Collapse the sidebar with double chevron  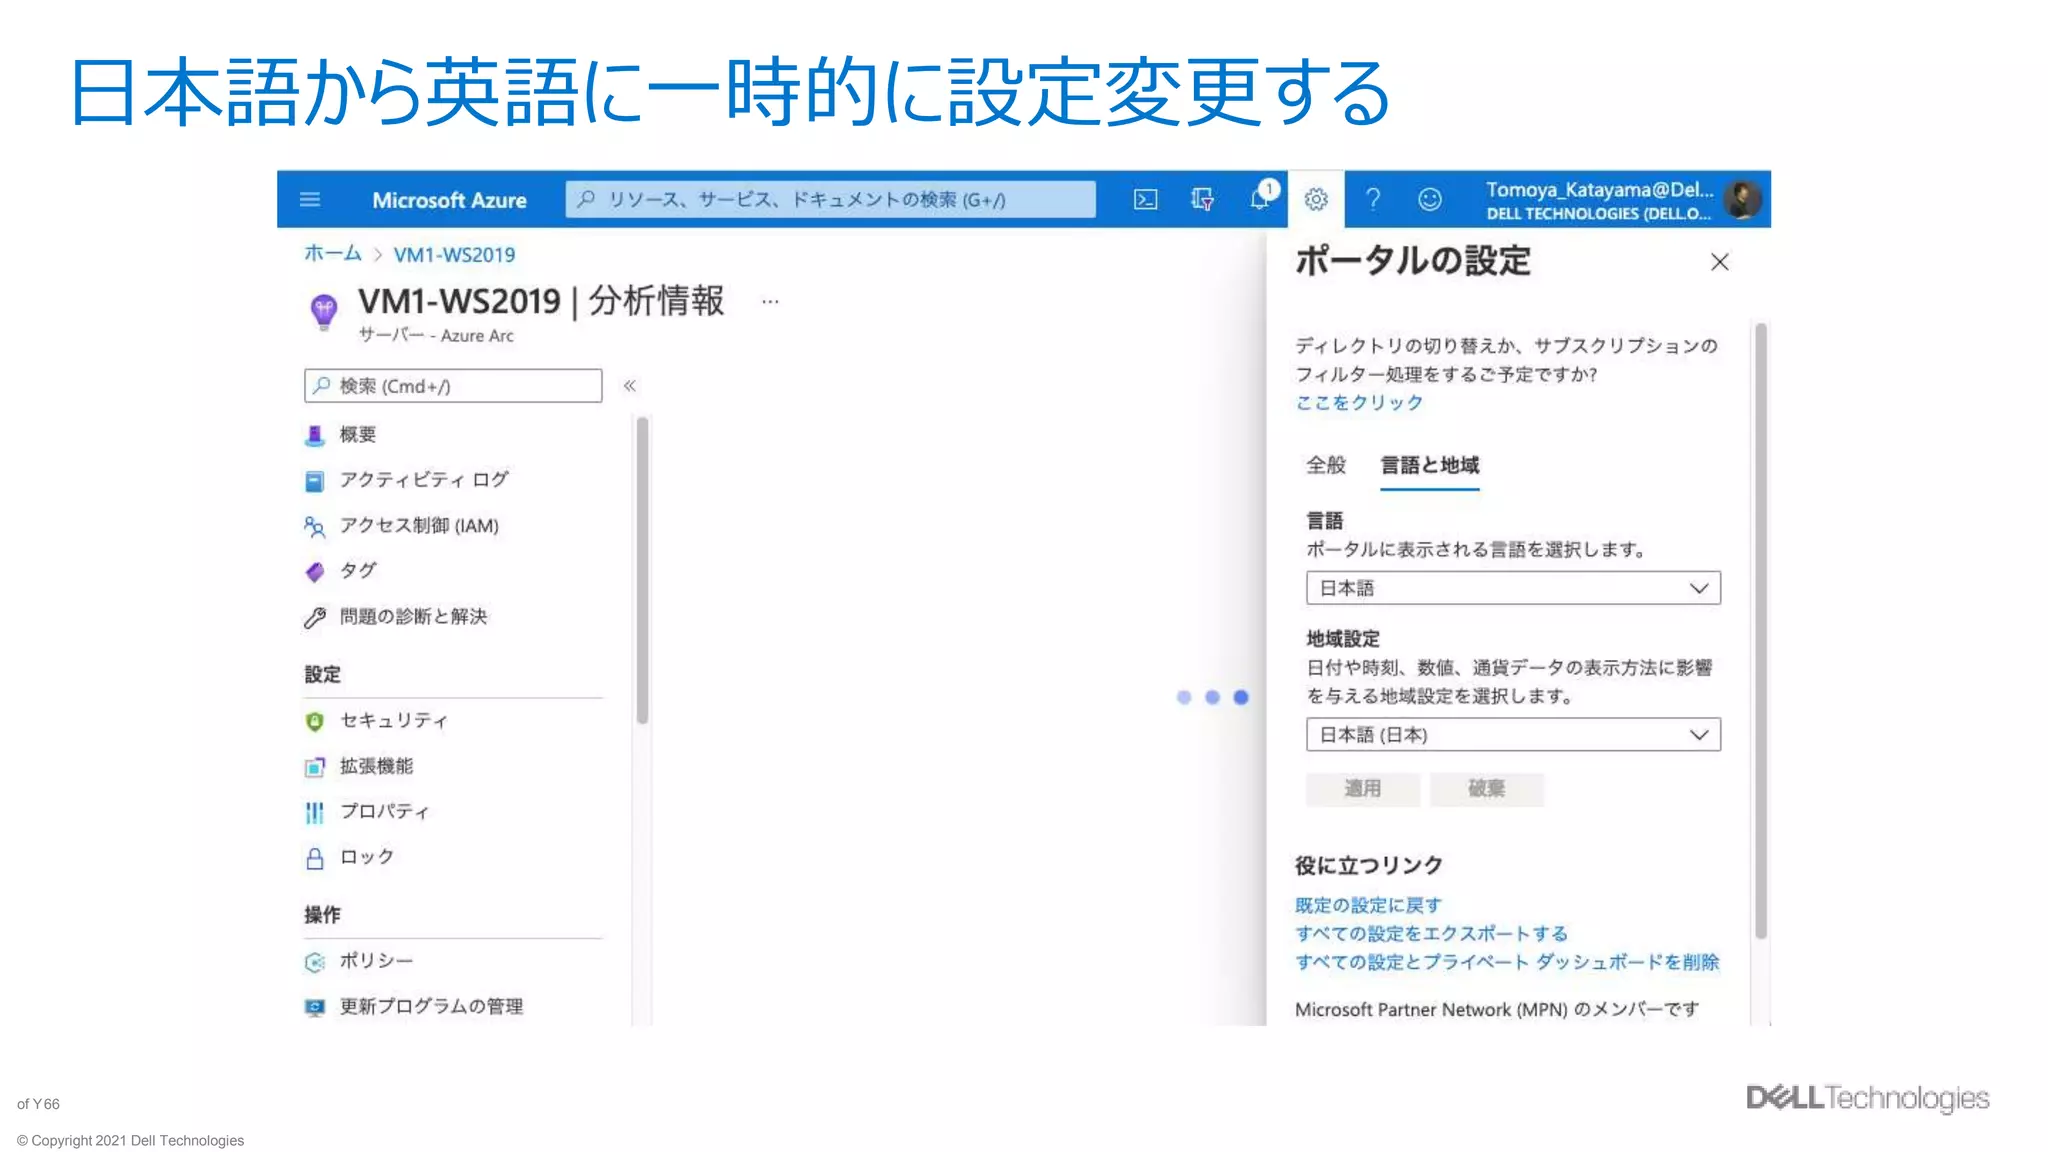click(x=630, y=386)
